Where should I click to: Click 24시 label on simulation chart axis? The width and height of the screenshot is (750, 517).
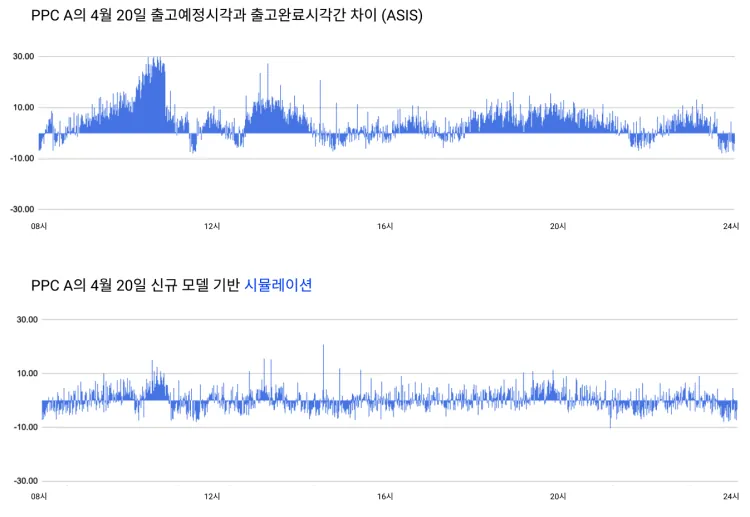click(730, 496)
